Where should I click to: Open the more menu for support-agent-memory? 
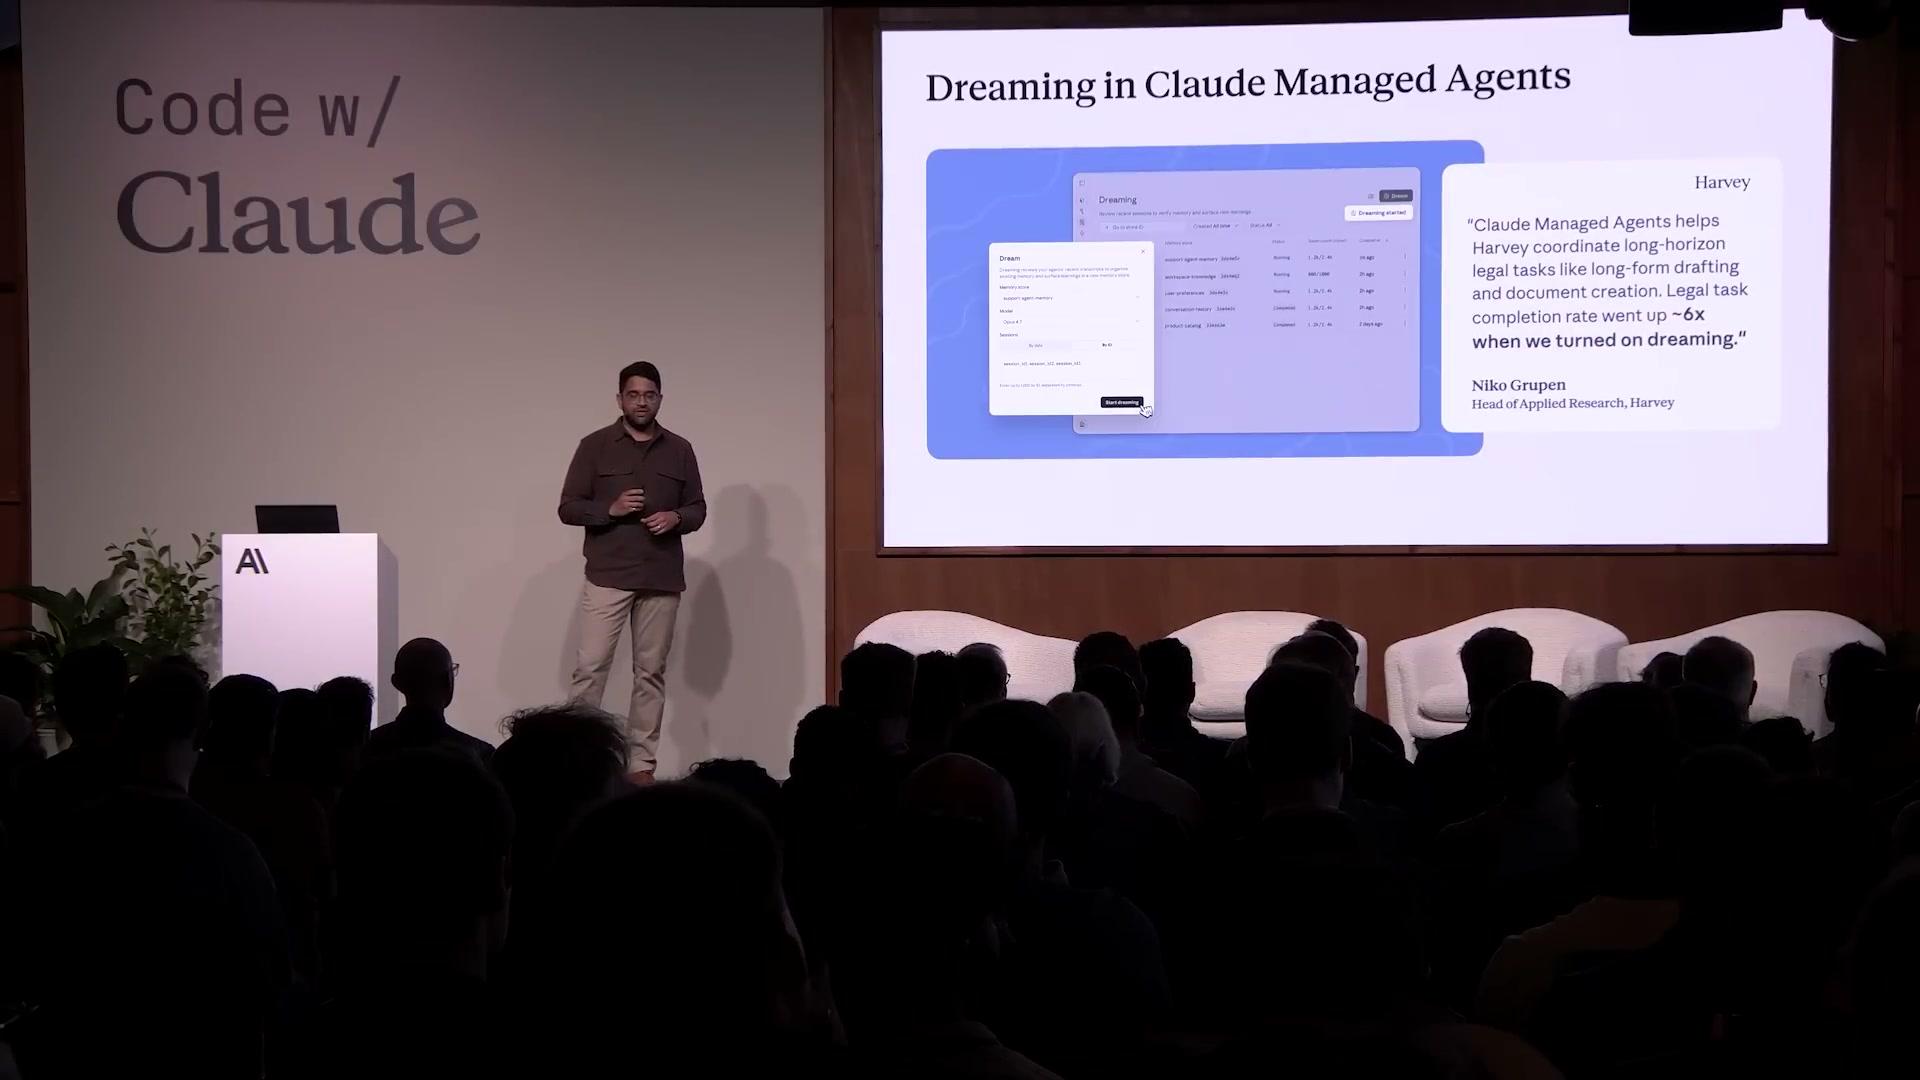[1404, 256]
